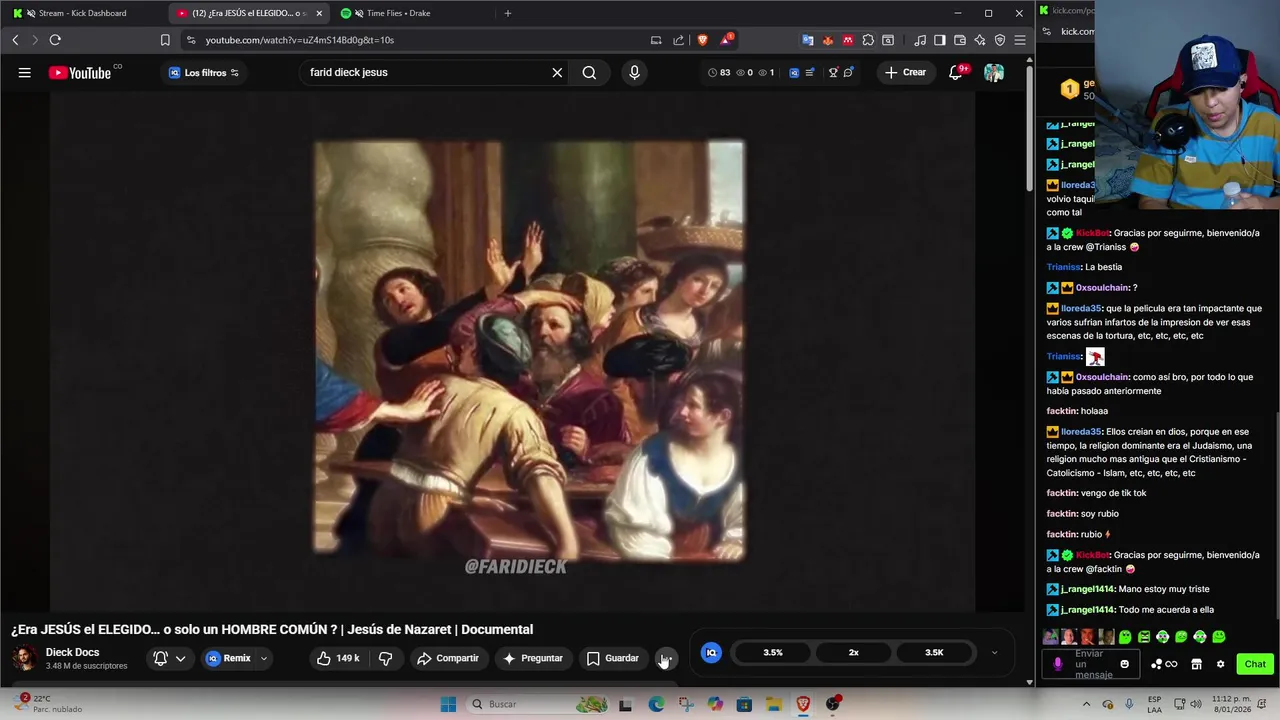Click the Preguntar button
Image resolution: width=1280 pixels, height=720 pixels.
tap(533, 658)
